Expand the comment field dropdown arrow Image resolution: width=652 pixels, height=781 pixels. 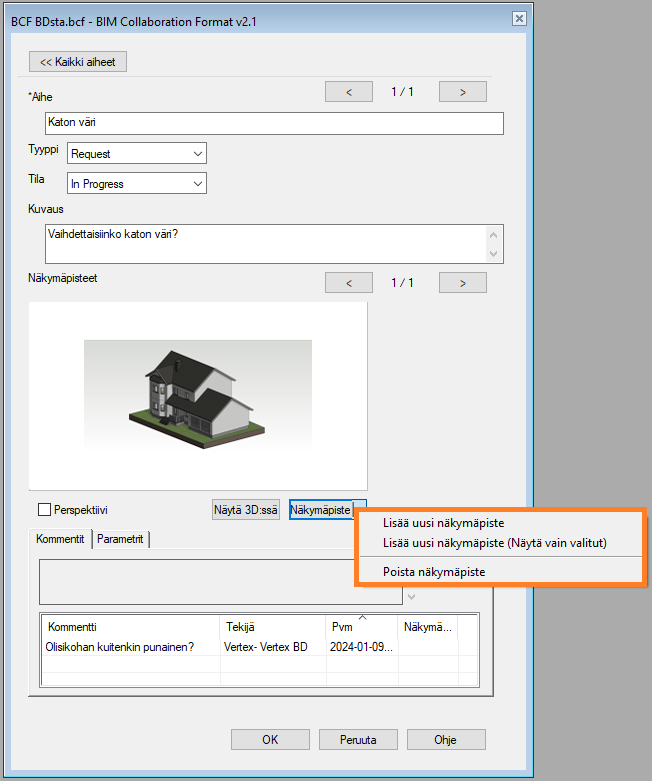(x=409, y=597)
